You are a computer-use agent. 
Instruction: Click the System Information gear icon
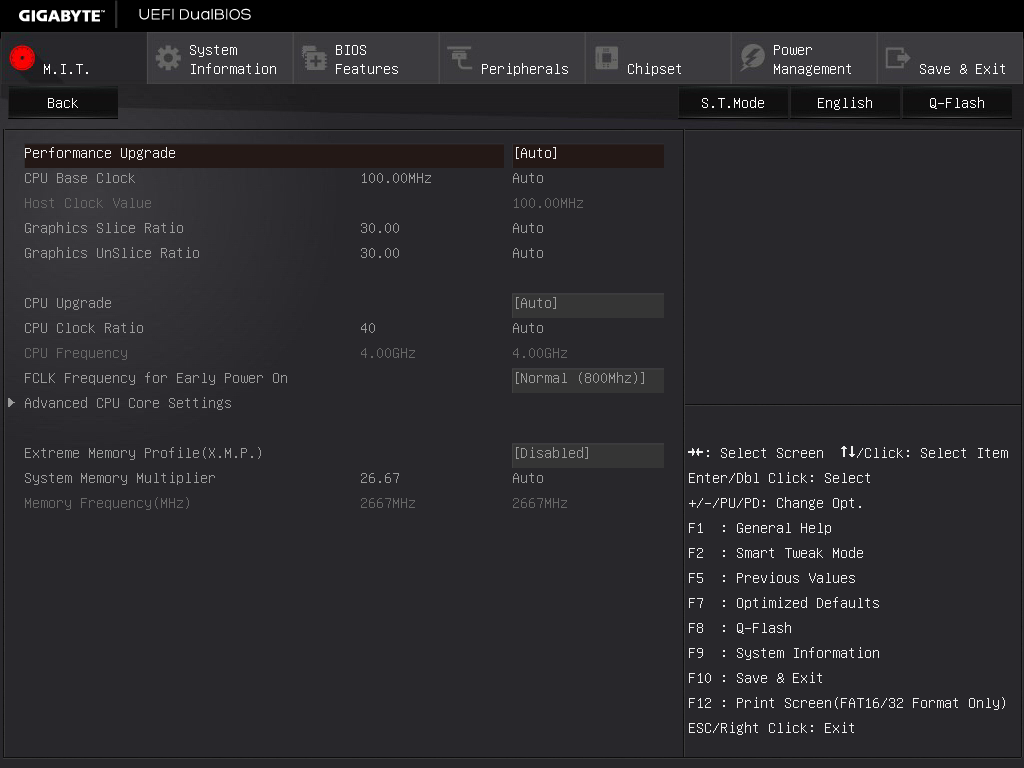tap(168, 58)
